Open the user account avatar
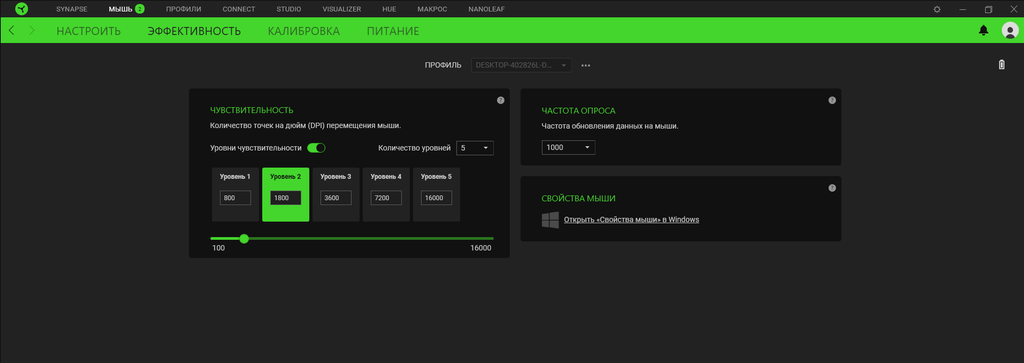Screen dimensions: 1024x363 (x=1010, y=31)
